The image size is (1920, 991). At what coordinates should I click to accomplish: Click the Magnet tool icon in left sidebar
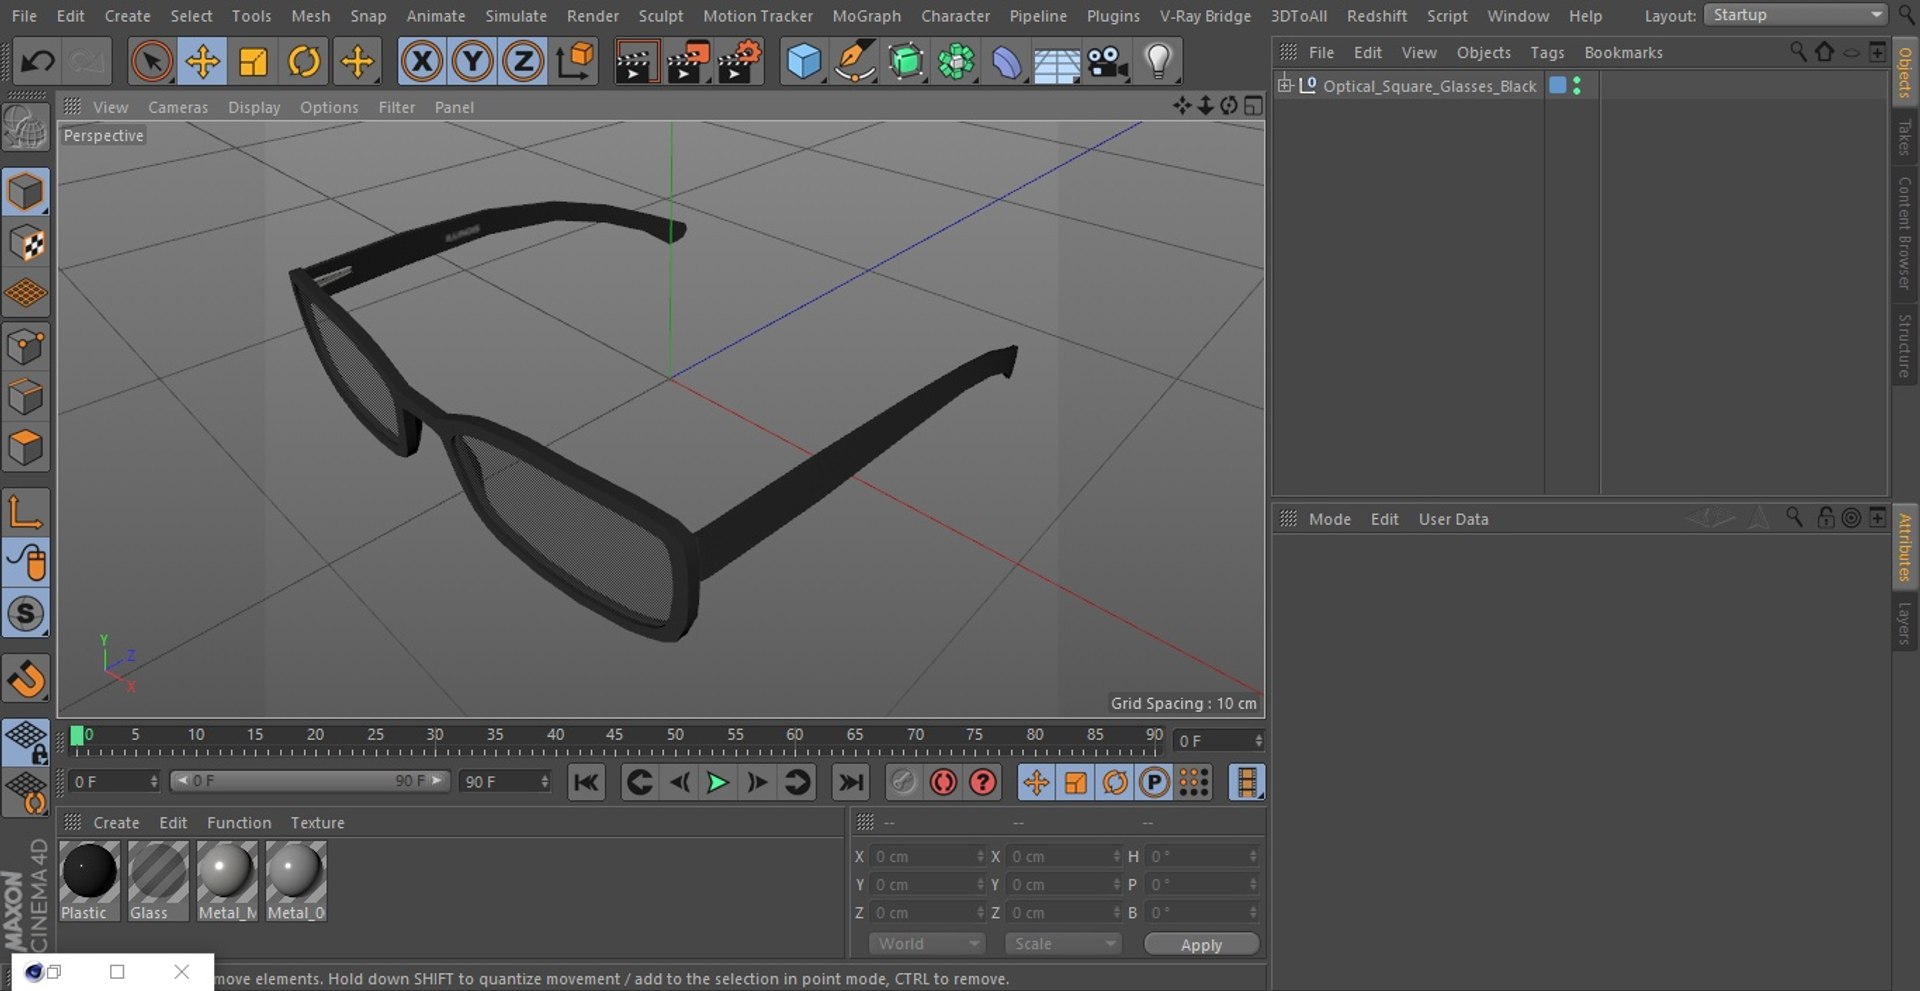(26, 678)
